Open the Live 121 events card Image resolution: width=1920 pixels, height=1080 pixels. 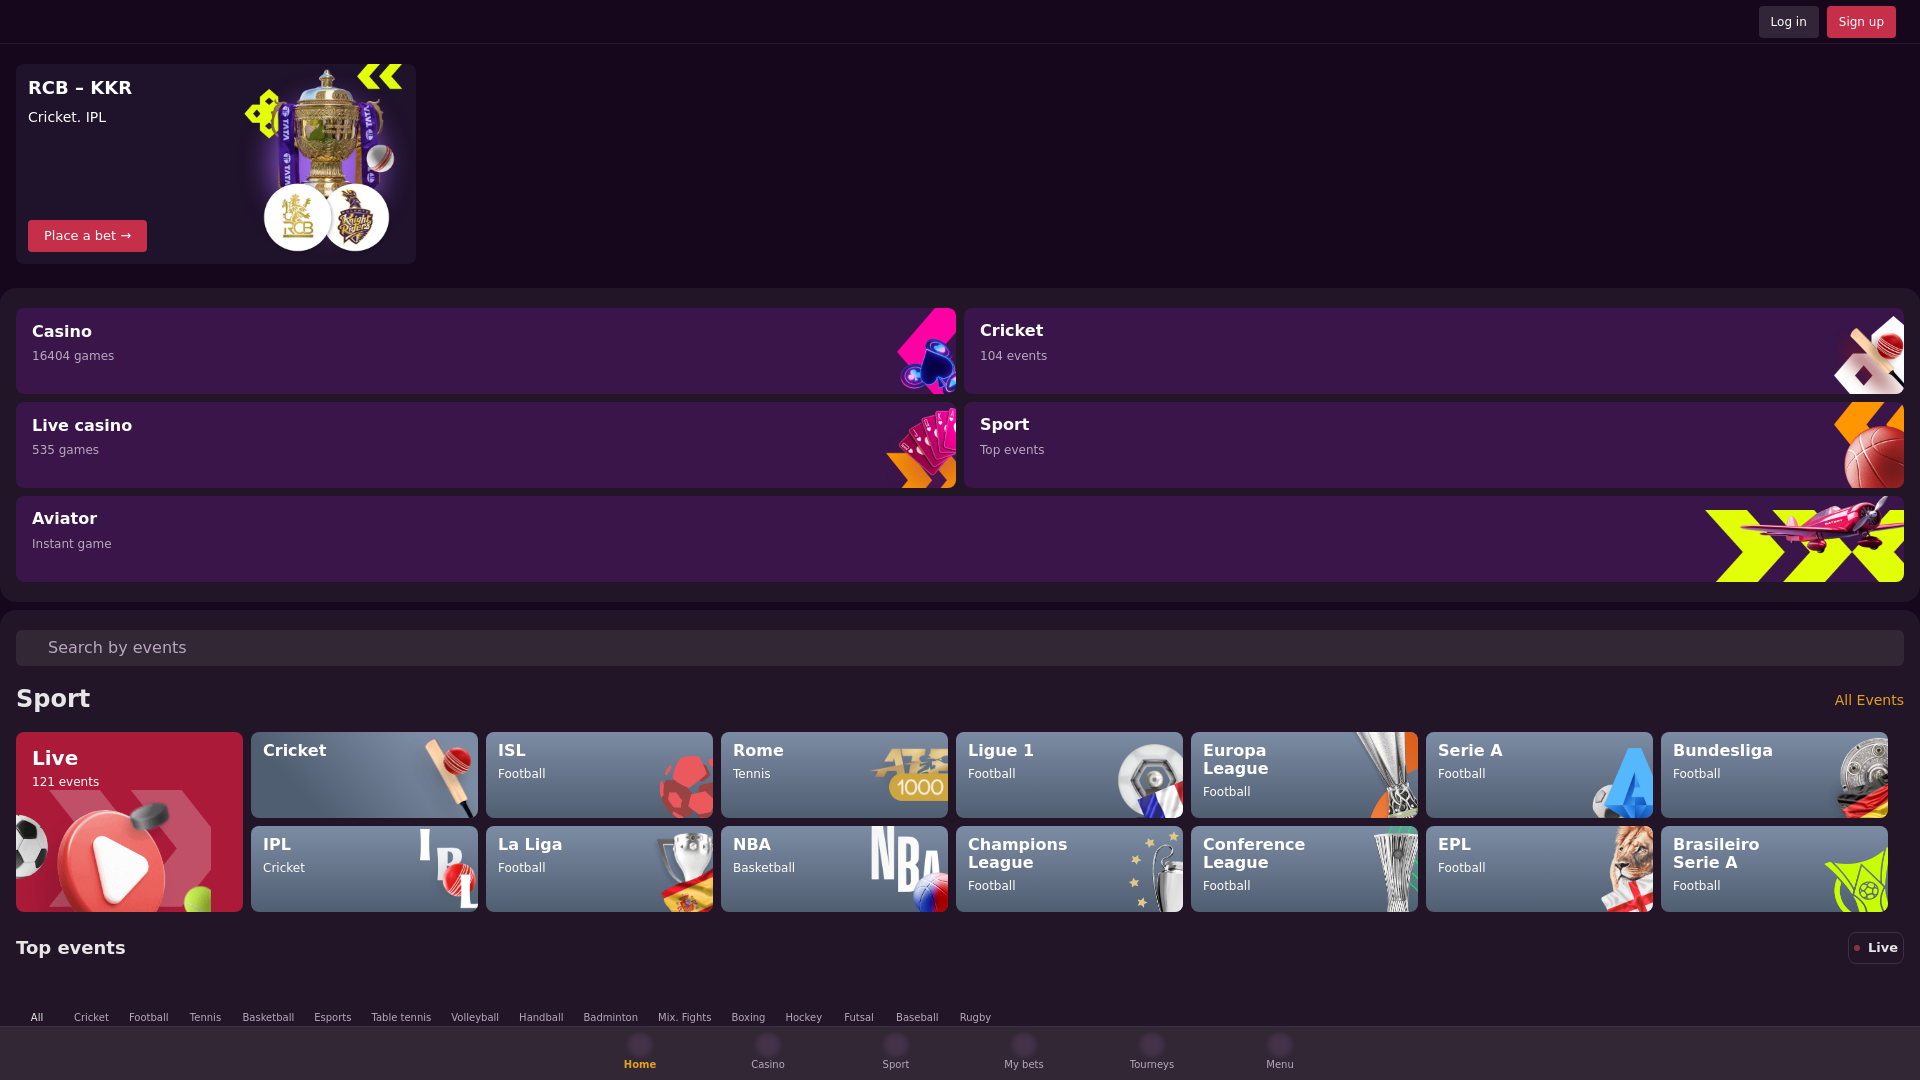129,822
